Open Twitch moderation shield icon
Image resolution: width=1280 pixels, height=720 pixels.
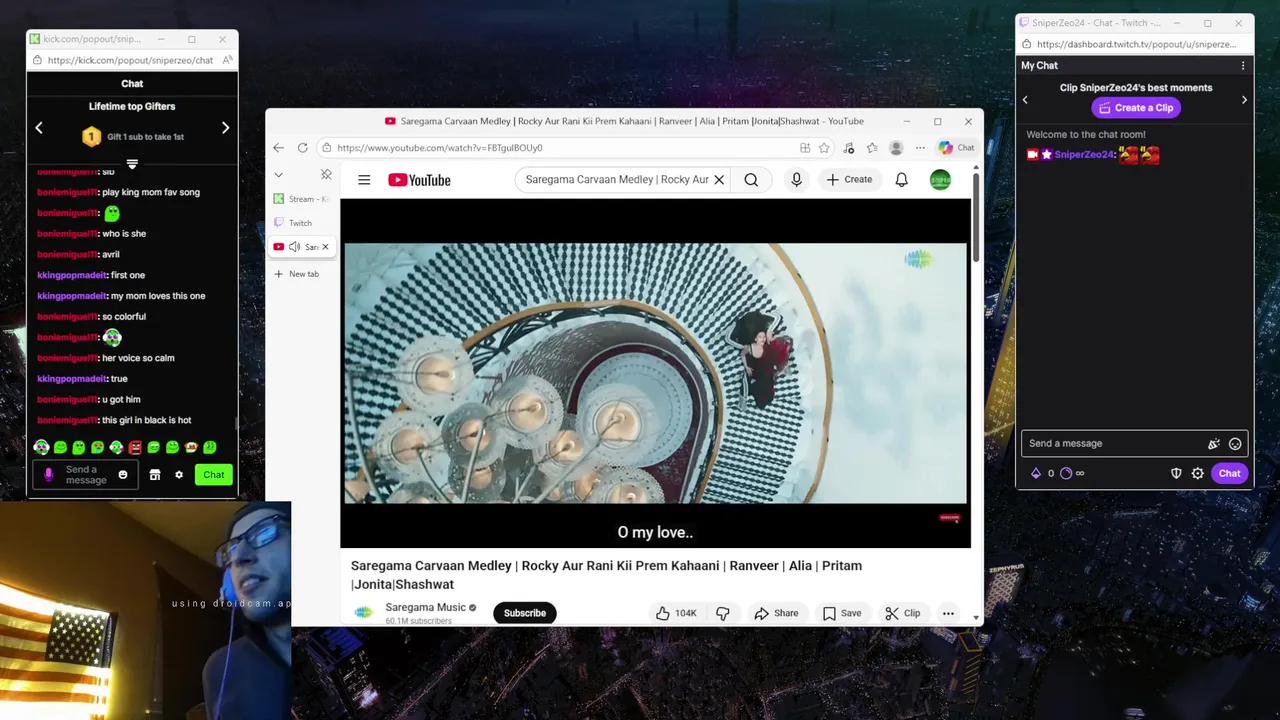(1176, 474)
